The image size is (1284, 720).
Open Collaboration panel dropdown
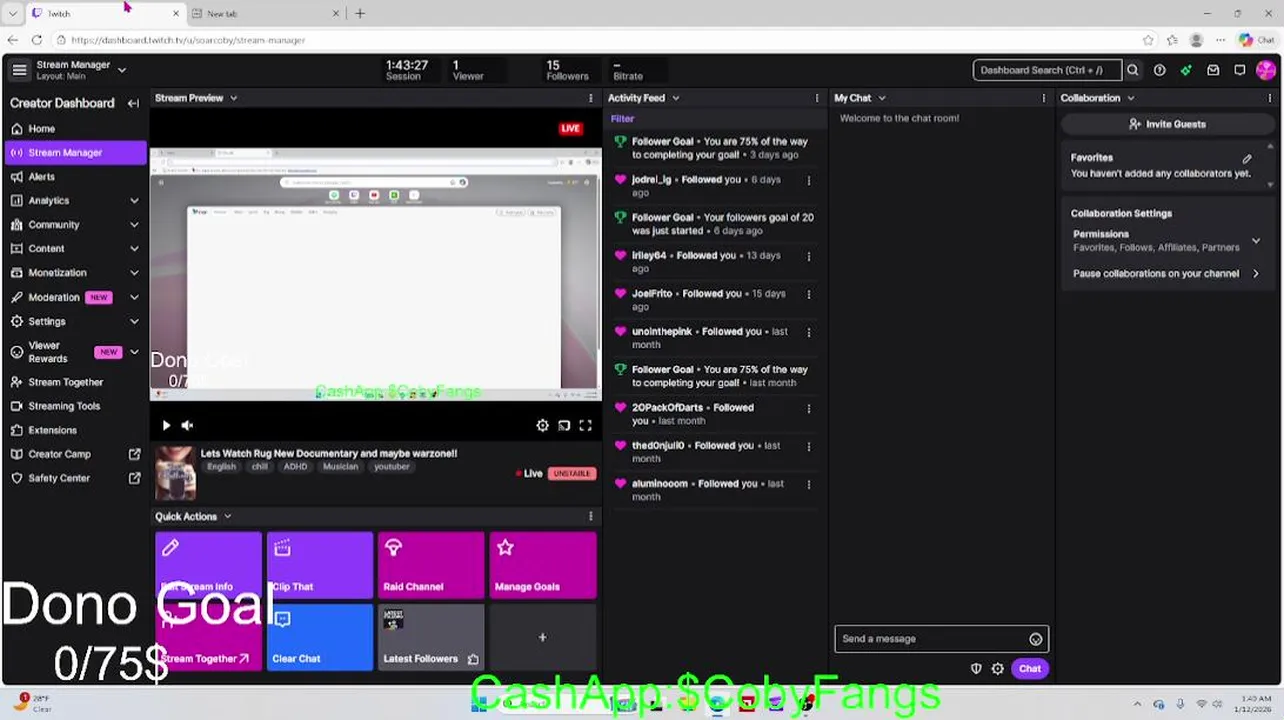(1130, 98)
